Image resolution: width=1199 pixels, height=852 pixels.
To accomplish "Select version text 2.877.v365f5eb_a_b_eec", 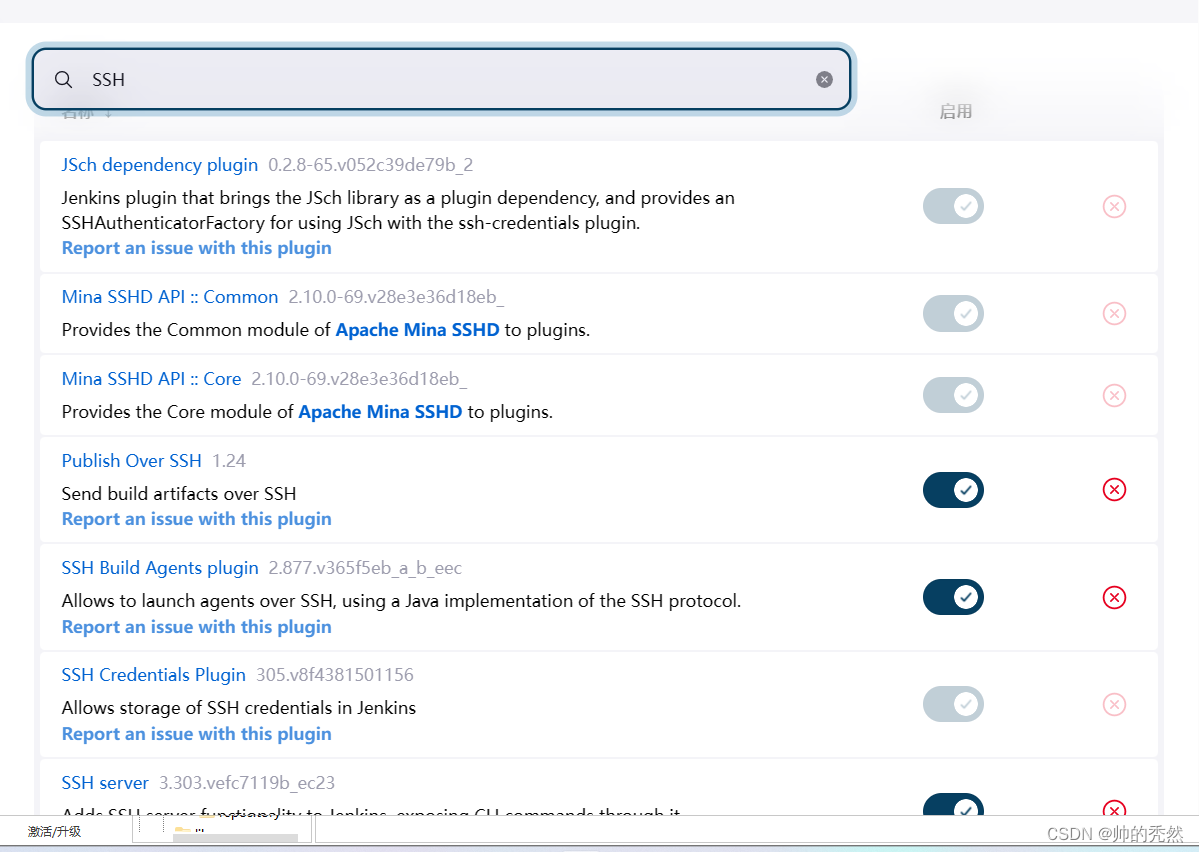I will 366,568.
